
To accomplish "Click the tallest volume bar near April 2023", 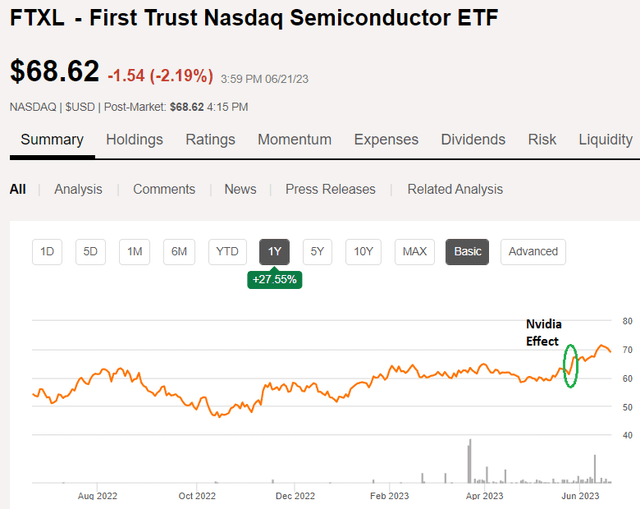I will [x=469, y=461].
